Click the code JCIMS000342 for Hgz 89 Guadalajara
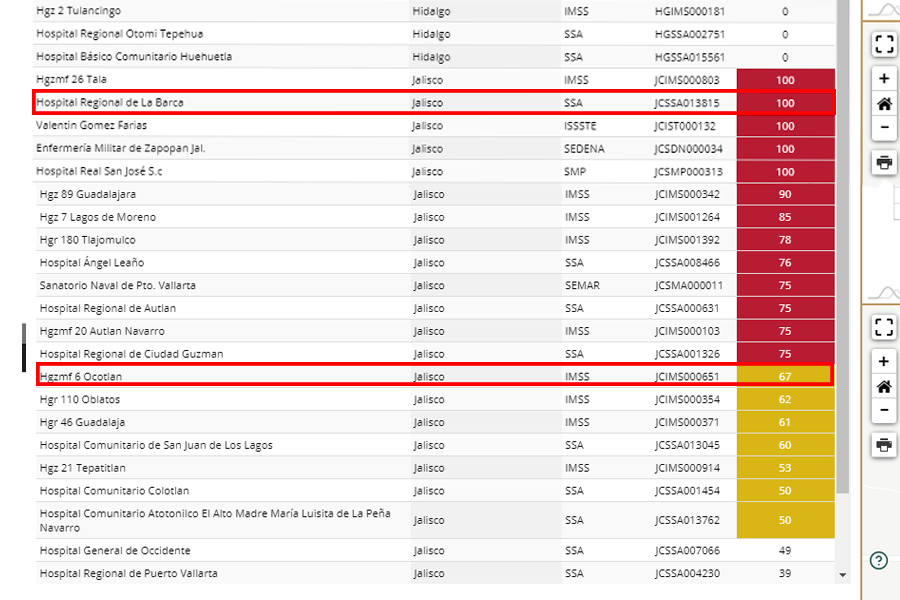900x600 pixels. [x=687, y=194]
